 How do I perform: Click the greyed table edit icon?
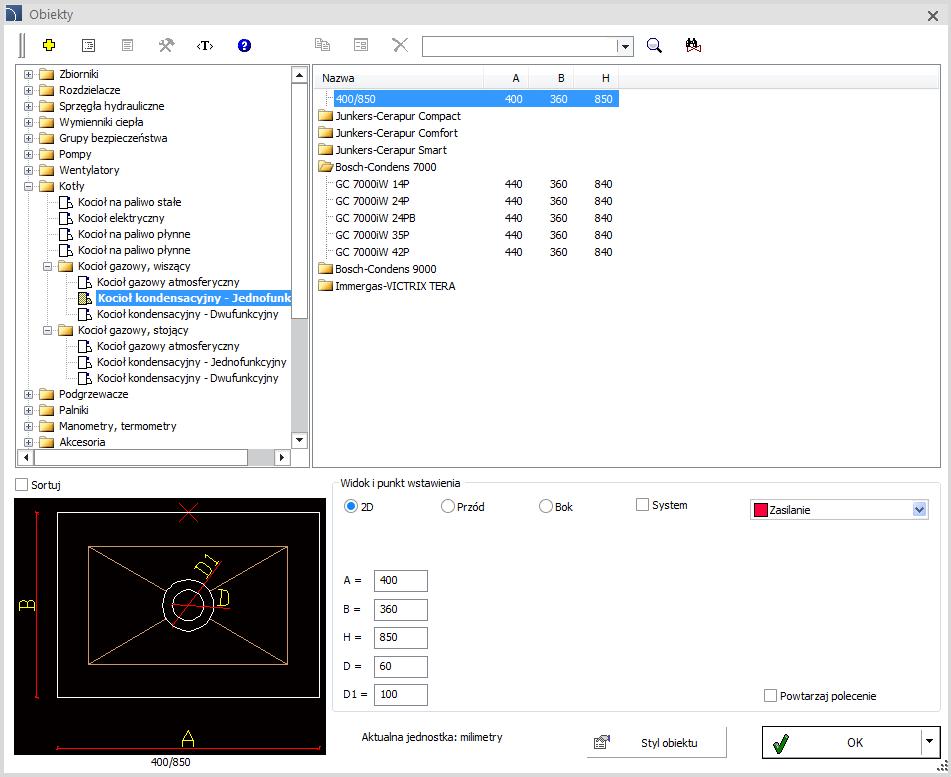click(361, 45)
